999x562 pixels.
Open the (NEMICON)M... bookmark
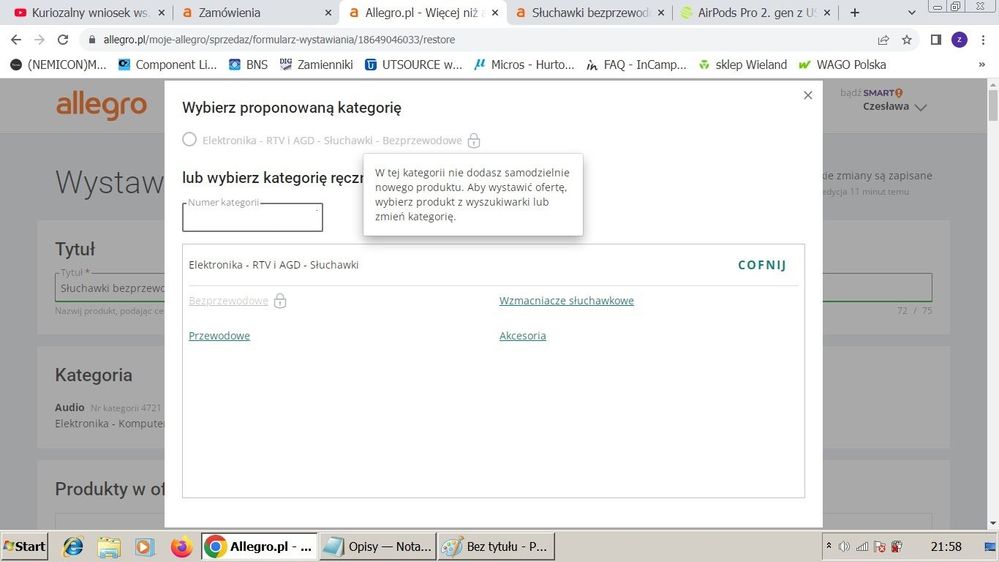coord(59,64)
